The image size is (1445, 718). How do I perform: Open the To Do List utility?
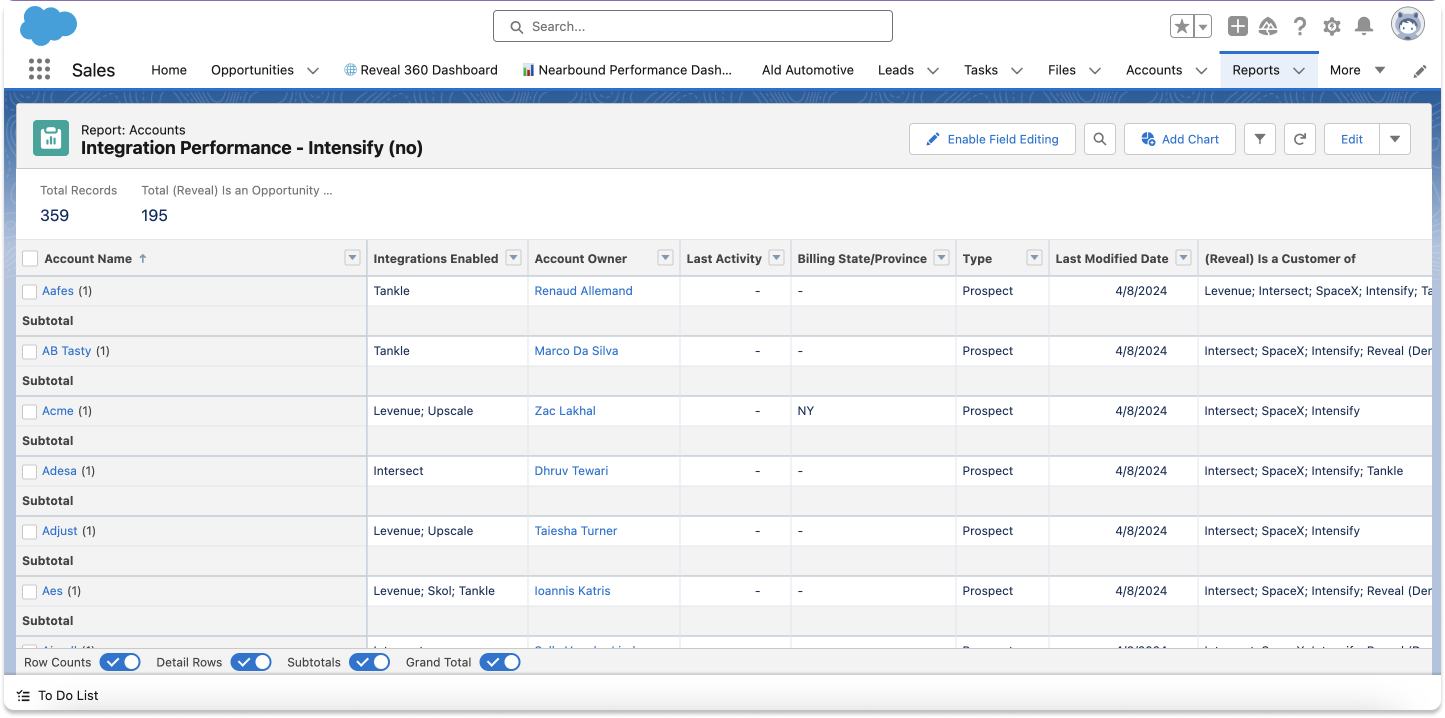click(58, 695)
